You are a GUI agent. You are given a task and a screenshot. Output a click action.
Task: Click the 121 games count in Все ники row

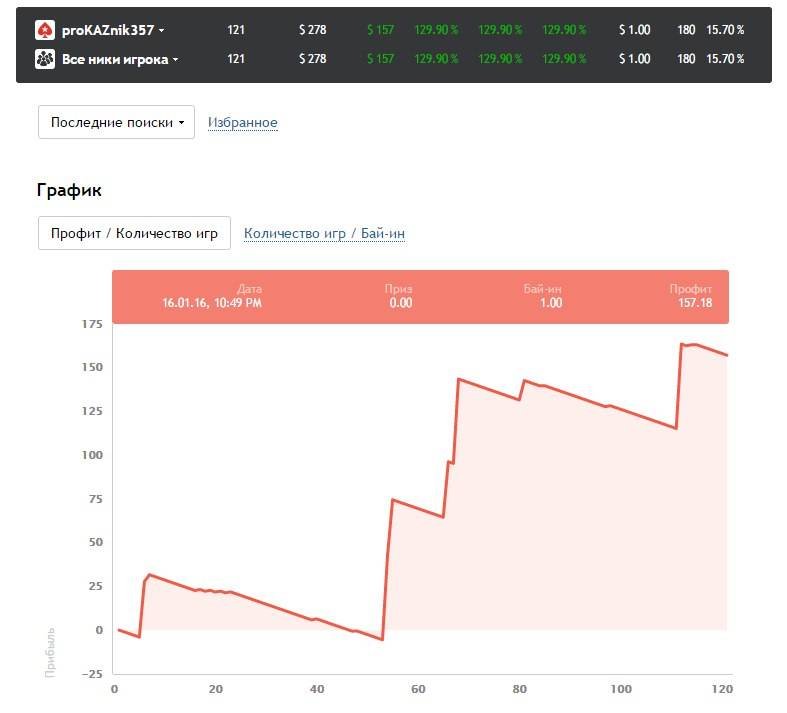(236, 59)
